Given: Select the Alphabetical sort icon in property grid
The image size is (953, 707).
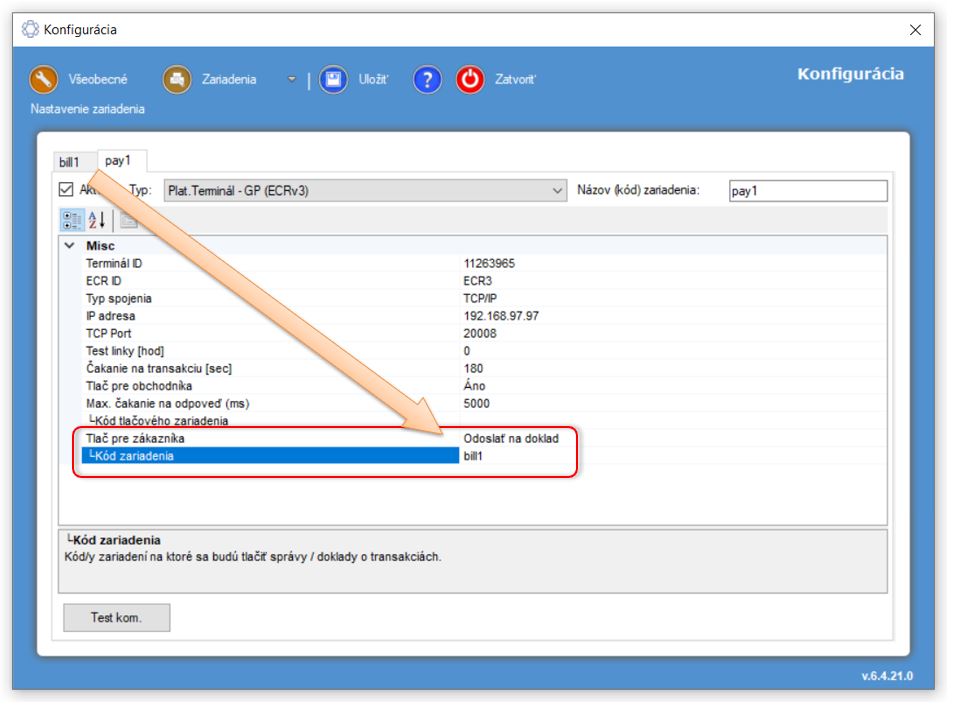Looking at the screenshot, I should (x=97, y=220).
